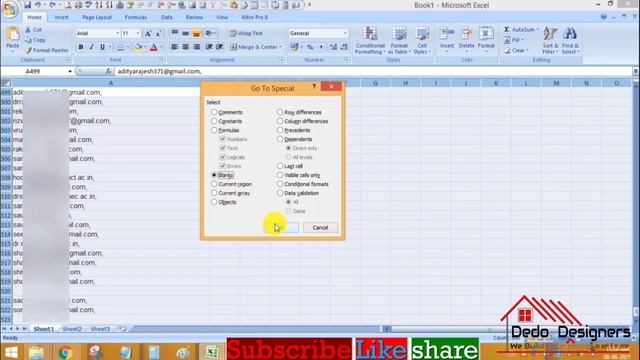Click the column A header
Image resolution: width=640 pixels, height=360 pixels.
point(111,83)
